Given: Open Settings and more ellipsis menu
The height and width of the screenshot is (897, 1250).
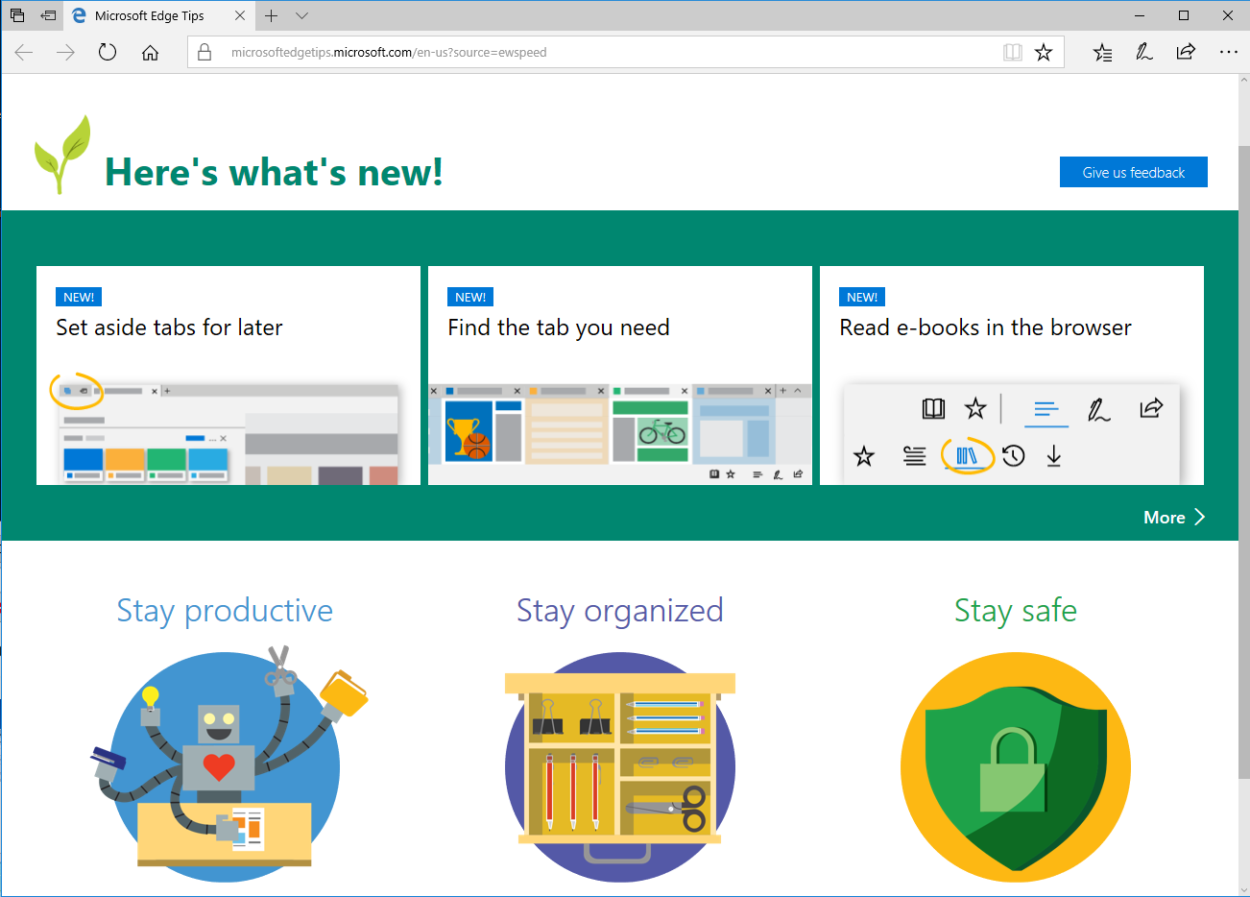Looking at the screenshot, I should pyautogui.click(x=1228, y=53).
